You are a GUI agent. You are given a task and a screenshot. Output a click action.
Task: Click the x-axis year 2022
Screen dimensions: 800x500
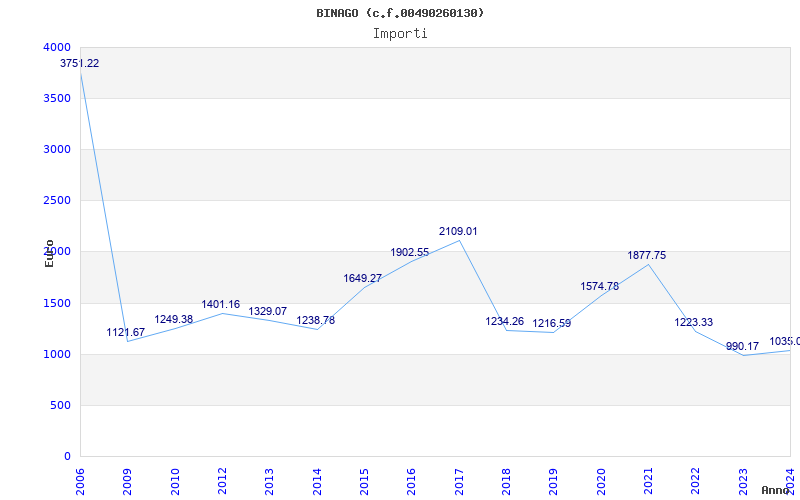[696, 482]
